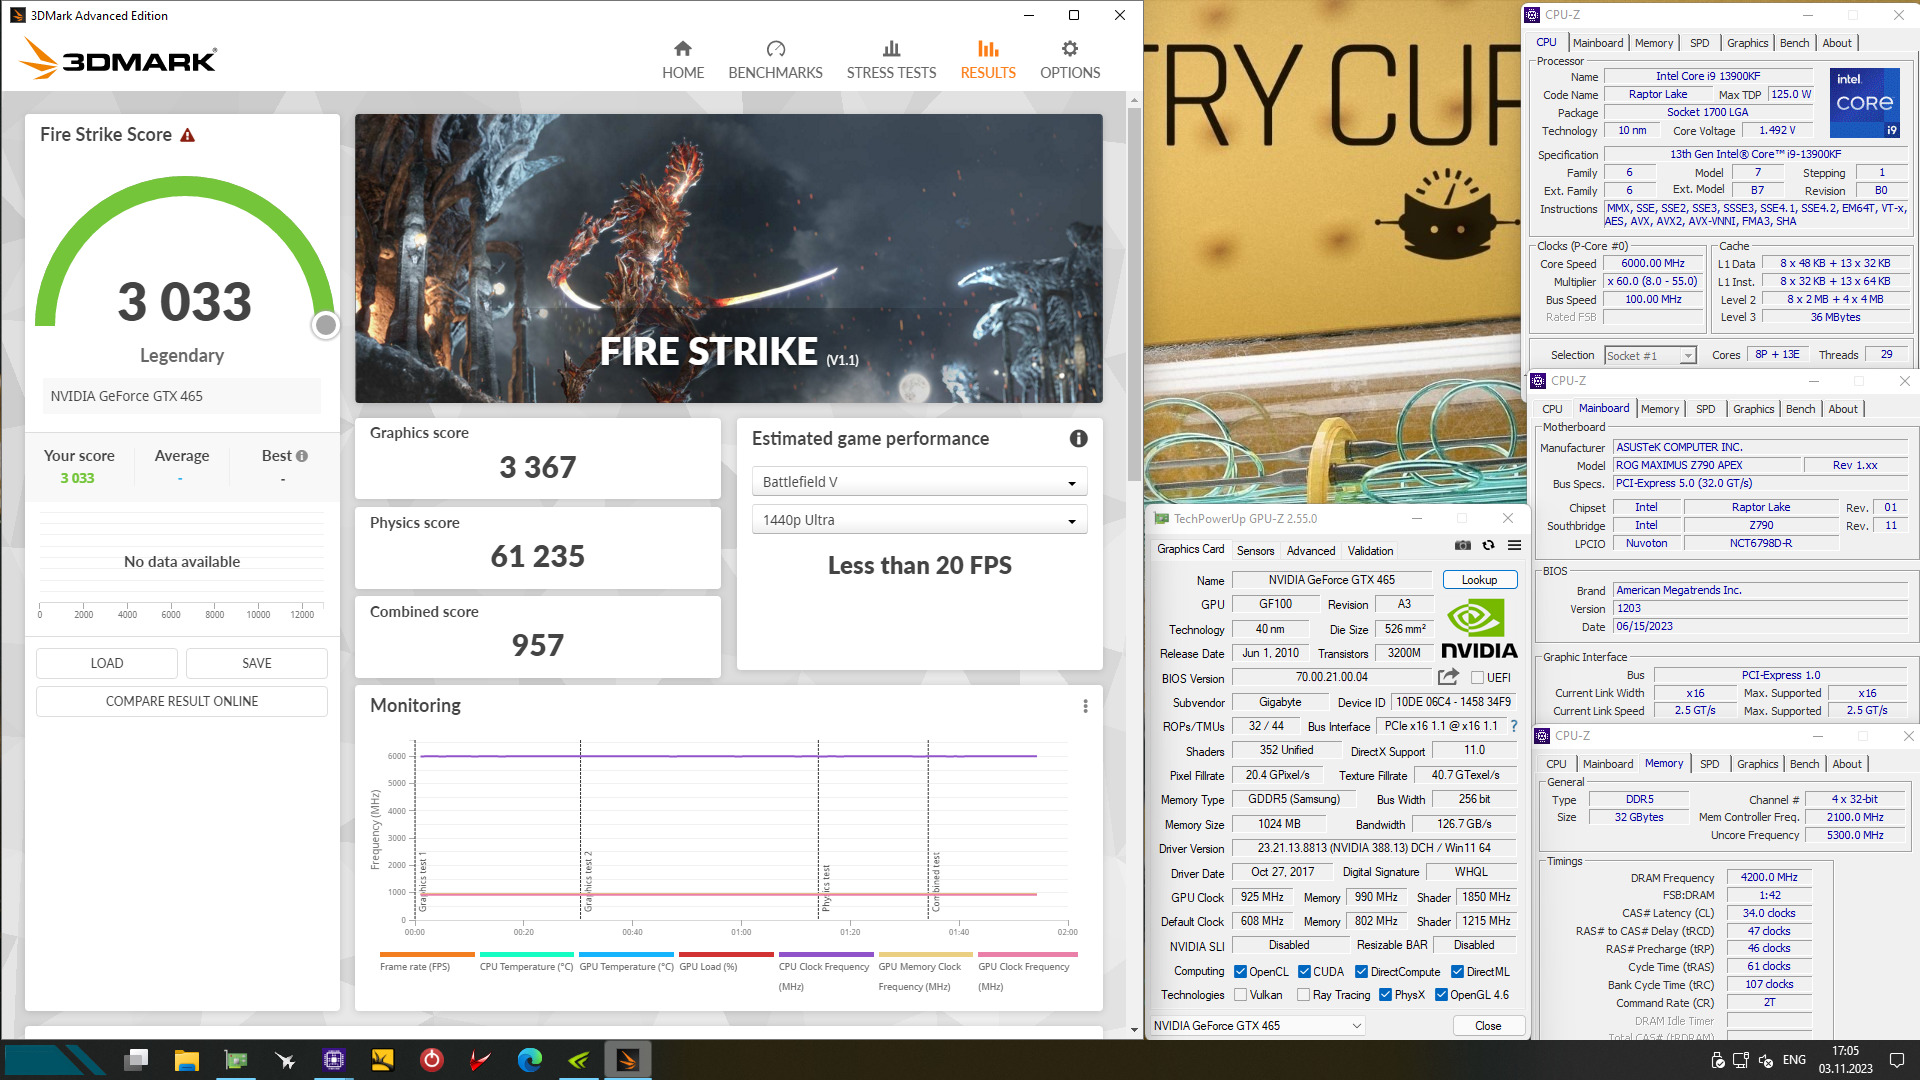1920x1080 pixels.
Task: Click the info icon beside Best score
Action: click(x=302, y=456)
